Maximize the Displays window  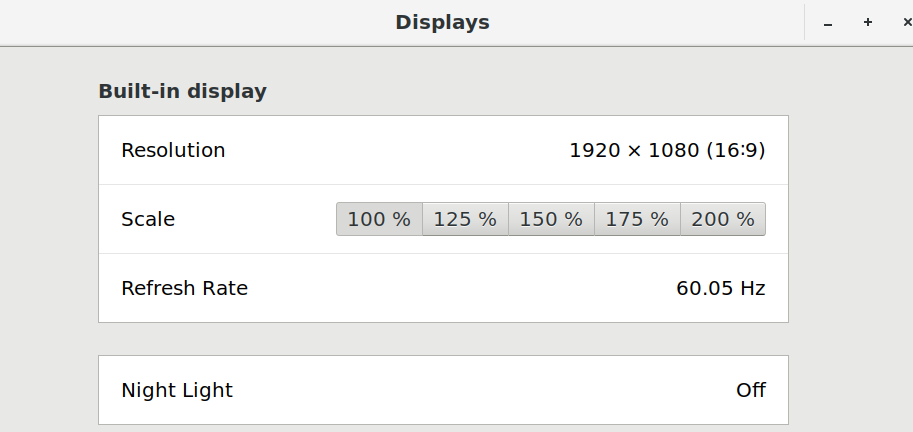tap(867, 22)
